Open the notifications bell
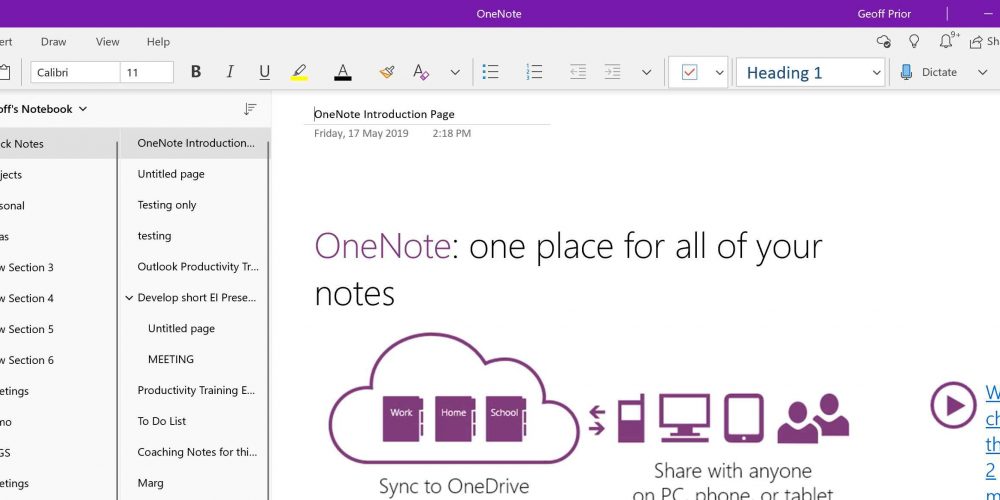The height and width of the screenshot is (500, 1000). [x=947, y=41]
